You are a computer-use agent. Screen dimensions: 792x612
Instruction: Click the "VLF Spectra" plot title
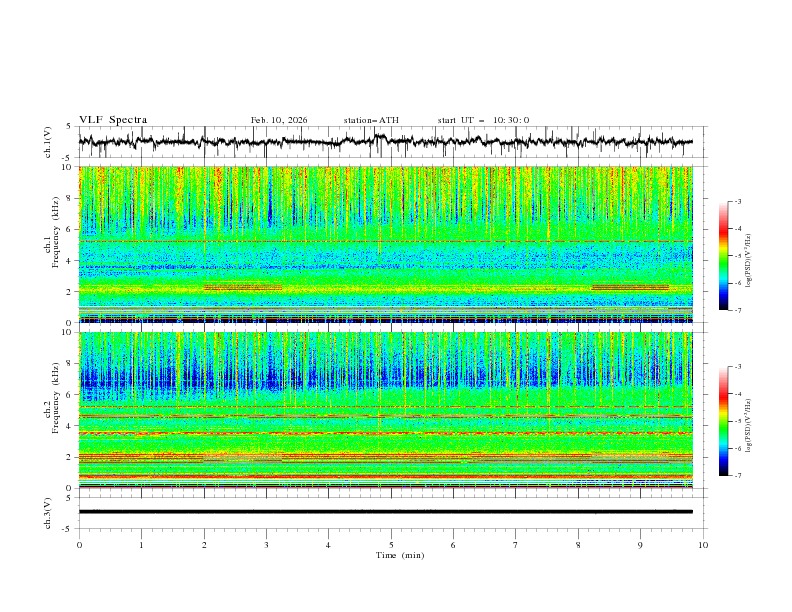[x=113, y=120]
